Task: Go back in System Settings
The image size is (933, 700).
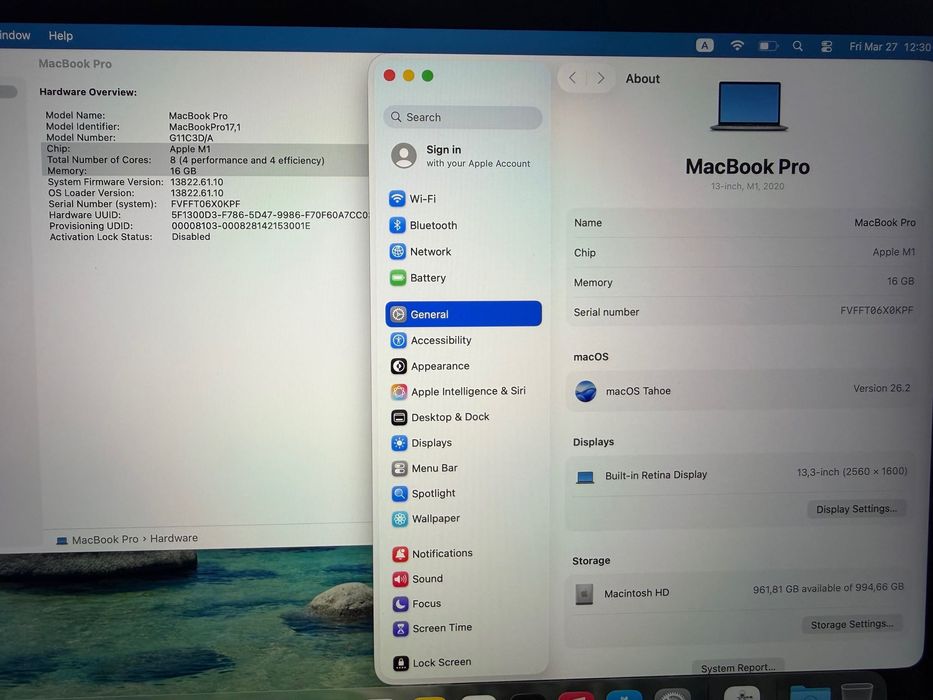Action: [x=572, y=78]
